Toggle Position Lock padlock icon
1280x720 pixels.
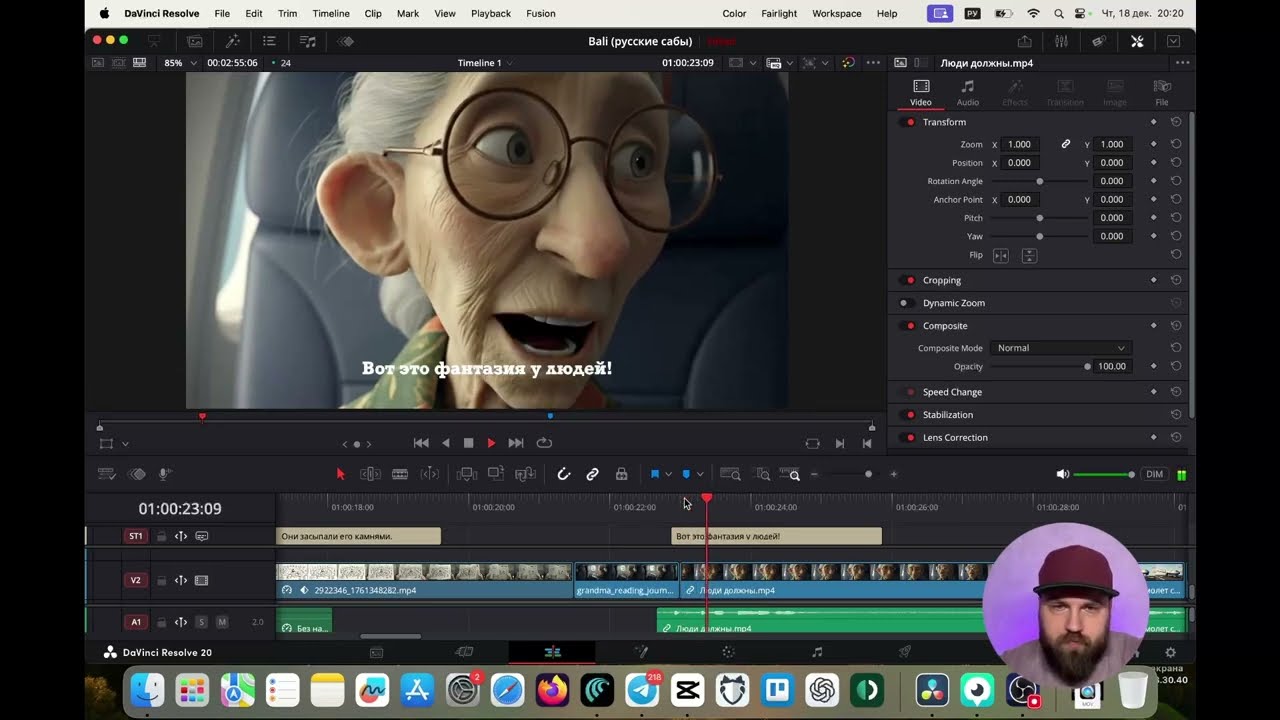tap(621, 474)
